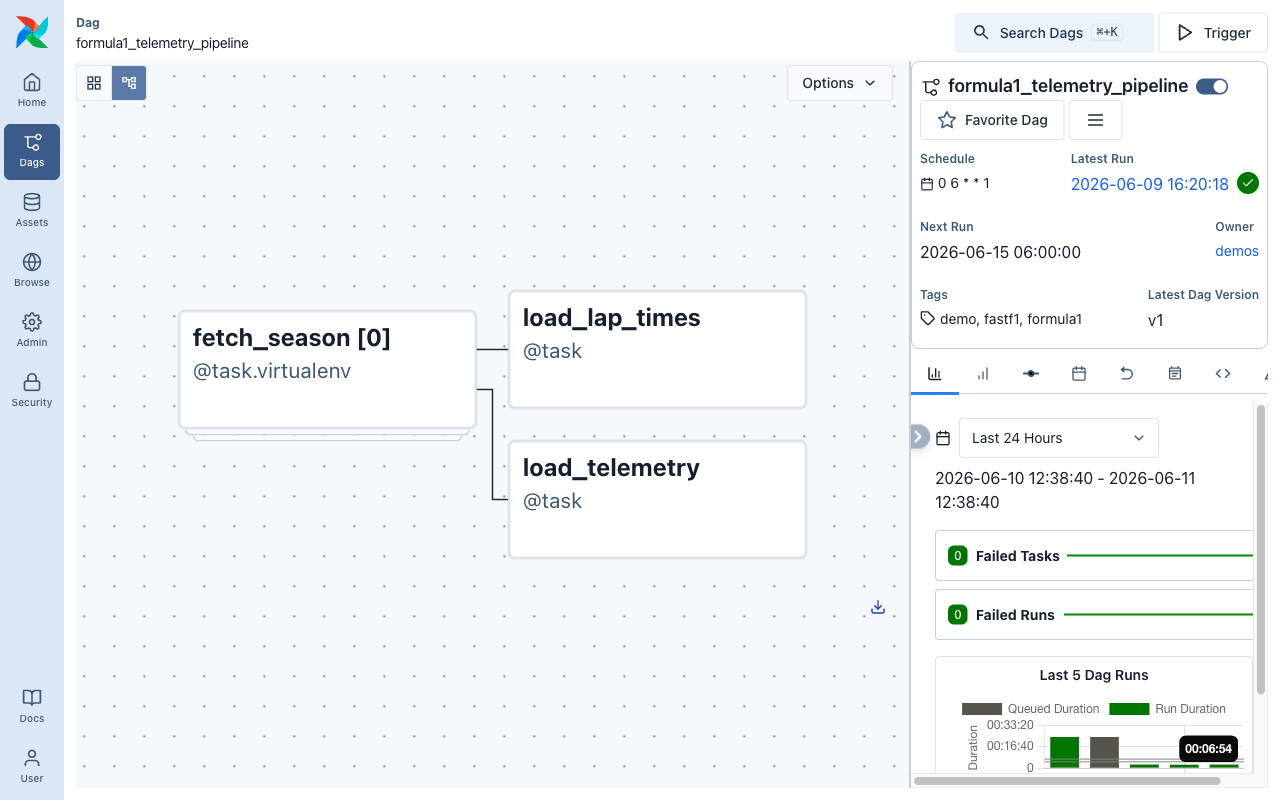Click the calendar icon beside Last 24 Hours

[x=943, y=438]
